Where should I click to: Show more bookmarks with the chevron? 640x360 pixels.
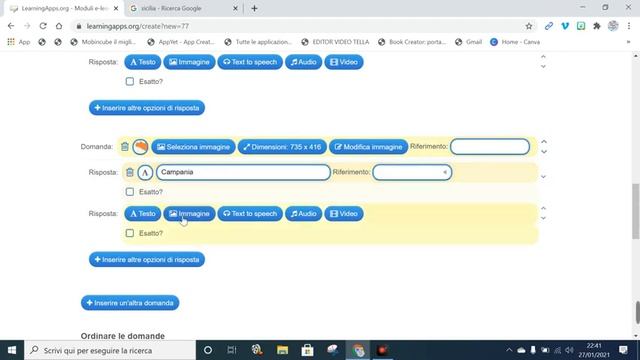(x=629, y=42)
